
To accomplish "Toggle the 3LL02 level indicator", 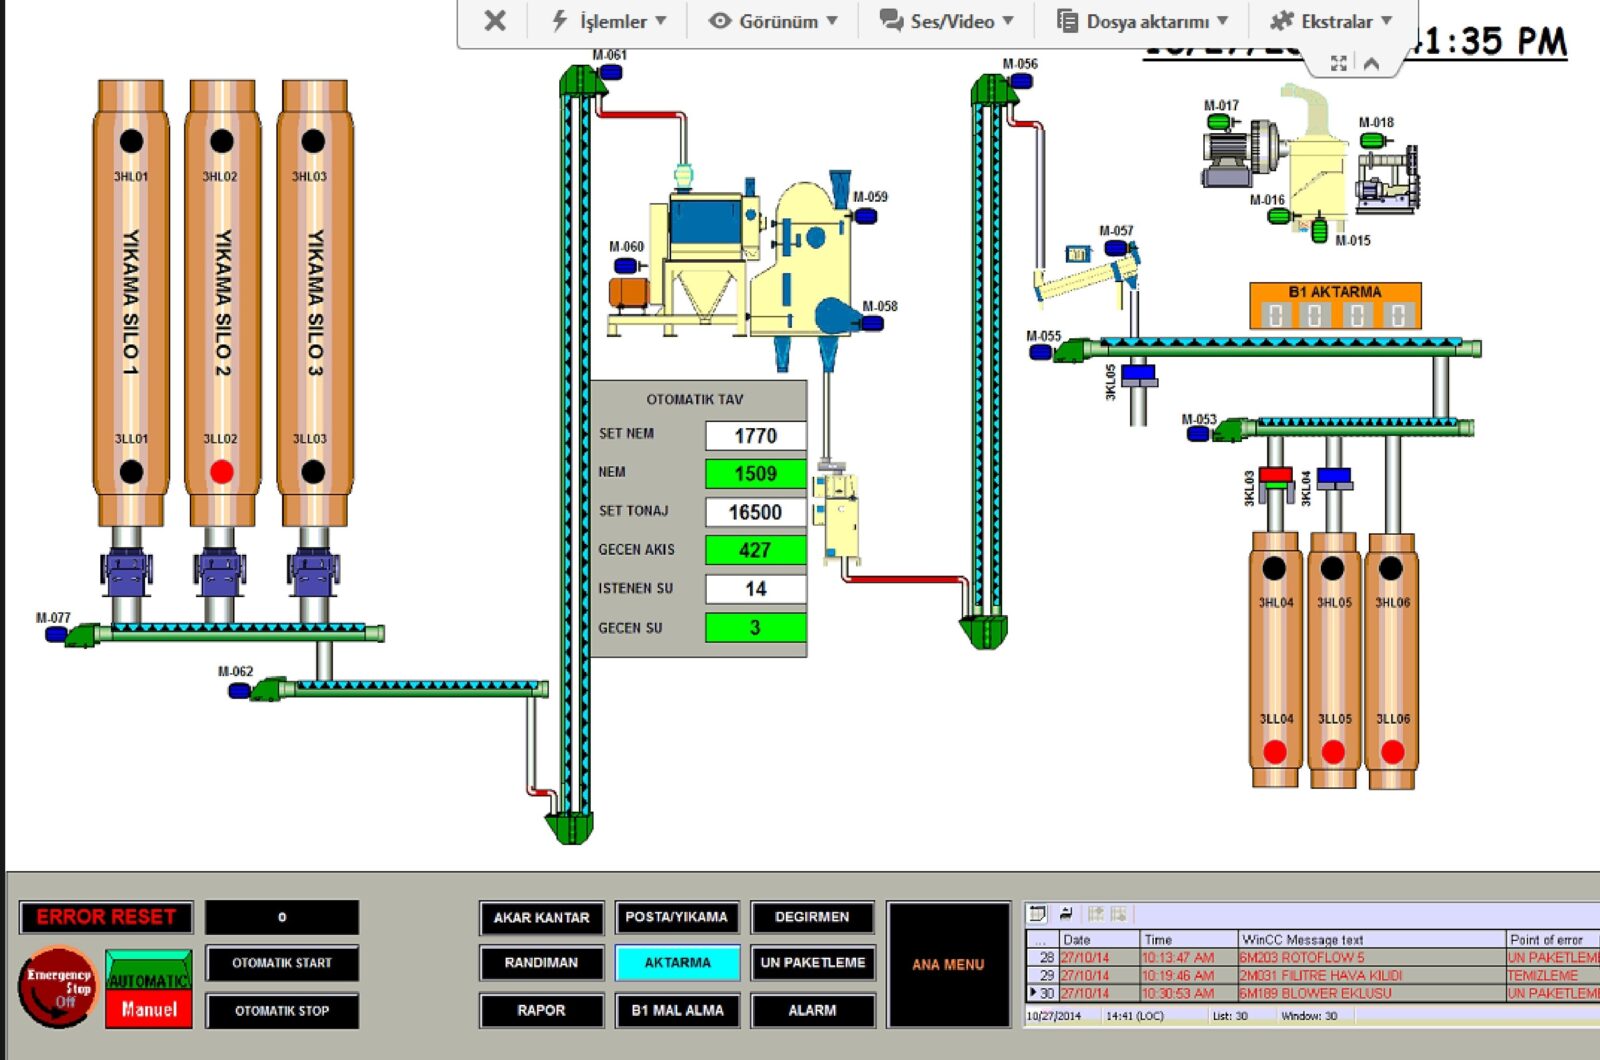I will point(222,472).
